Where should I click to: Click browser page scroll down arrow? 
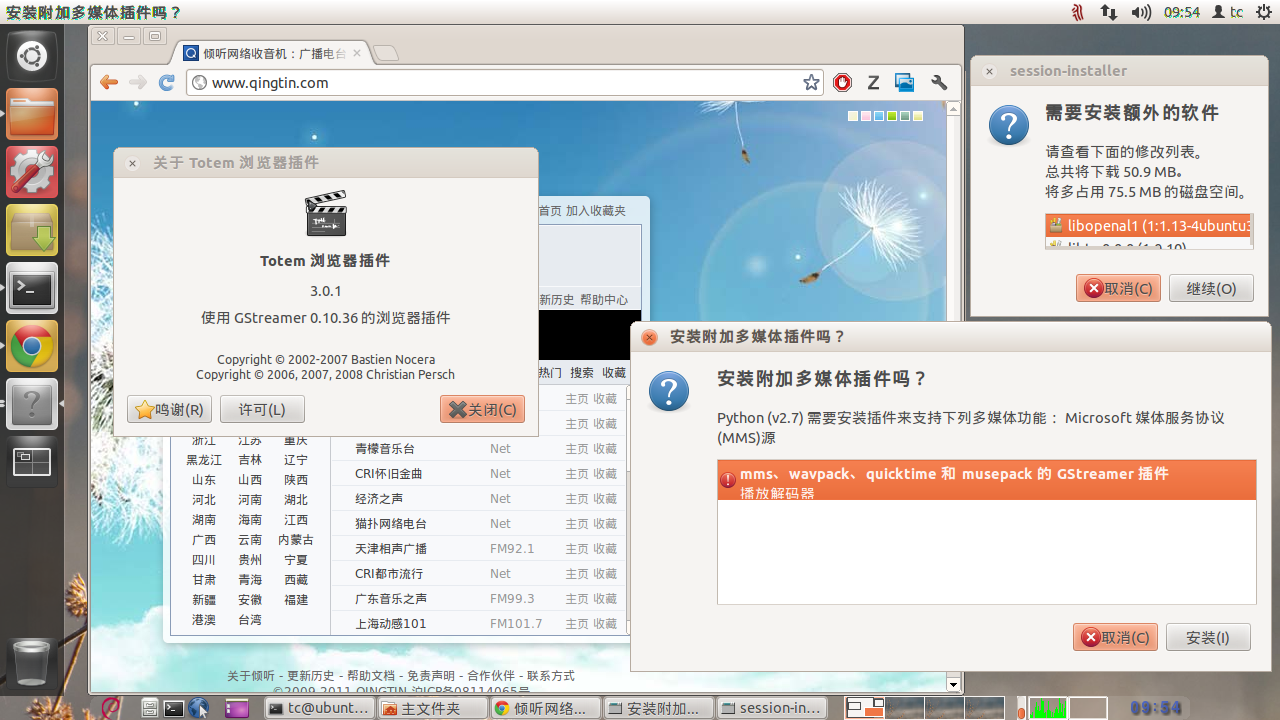tap(954, 685)
